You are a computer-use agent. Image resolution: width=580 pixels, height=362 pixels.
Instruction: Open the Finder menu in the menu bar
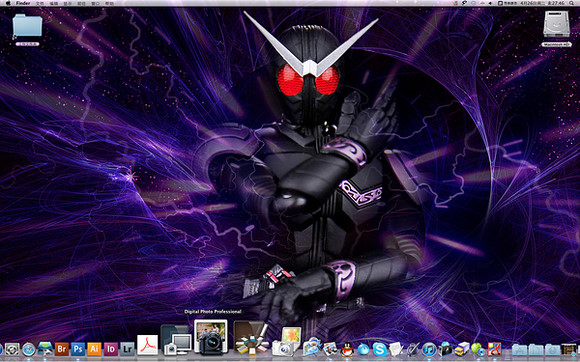(23, 3)
